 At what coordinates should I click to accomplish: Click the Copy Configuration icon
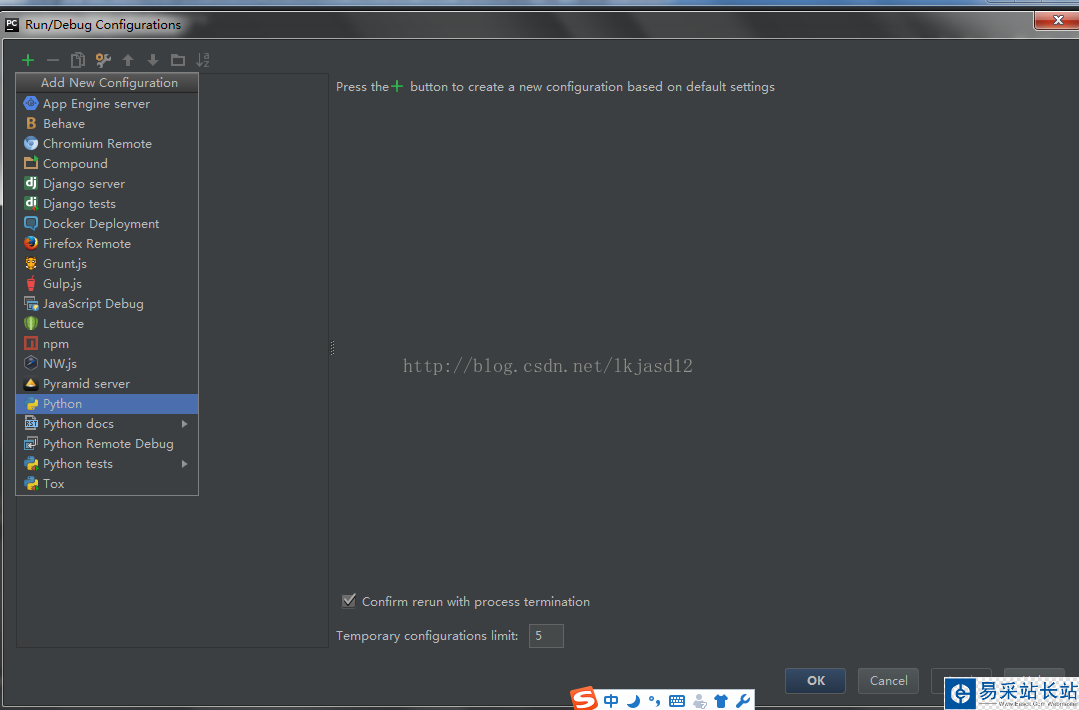coord(78,61)
